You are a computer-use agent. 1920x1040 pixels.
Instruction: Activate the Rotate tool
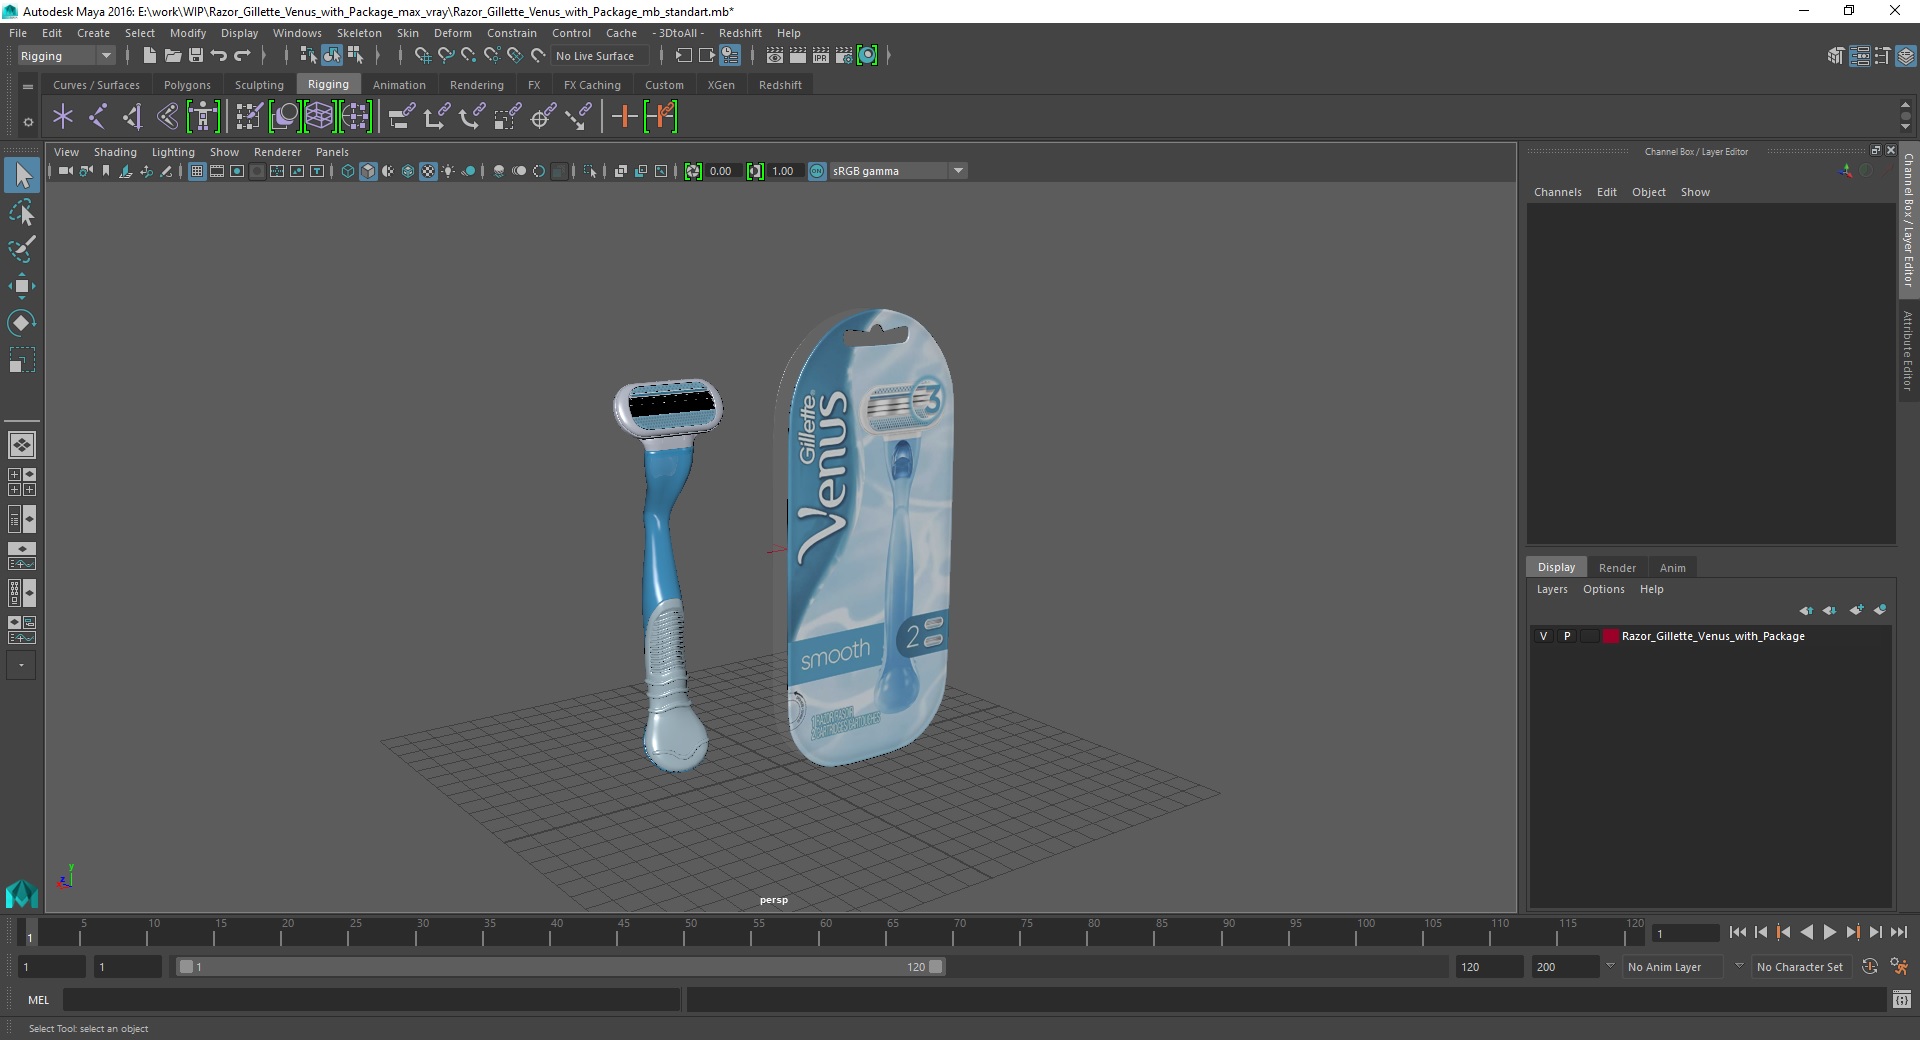22,322
